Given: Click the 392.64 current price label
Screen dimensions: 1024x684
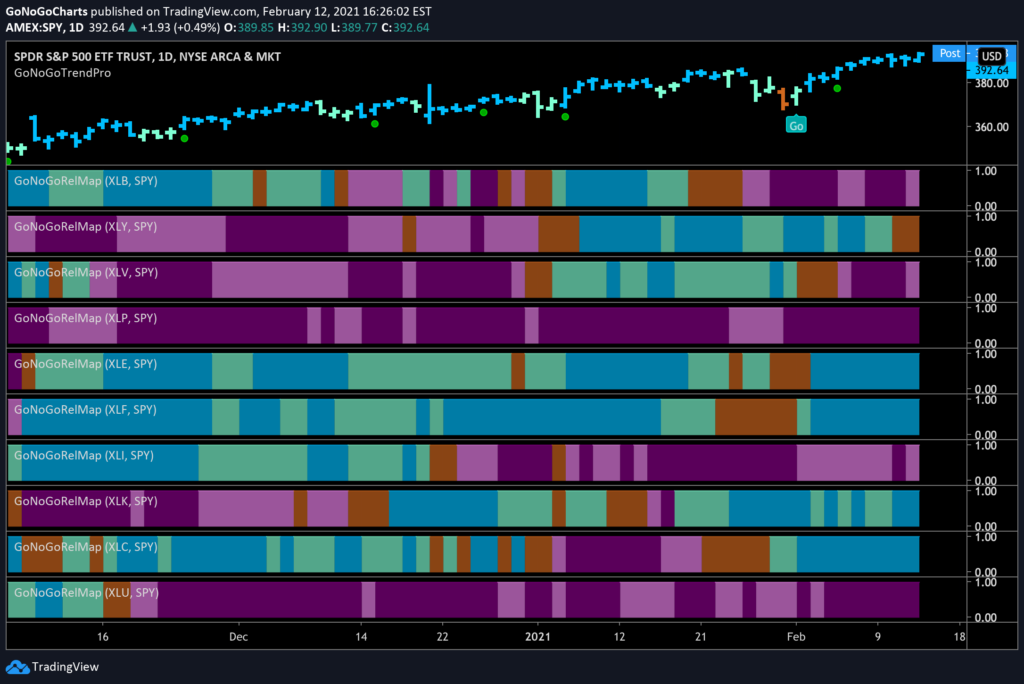Looking at the screenshot, I should 991,71.
